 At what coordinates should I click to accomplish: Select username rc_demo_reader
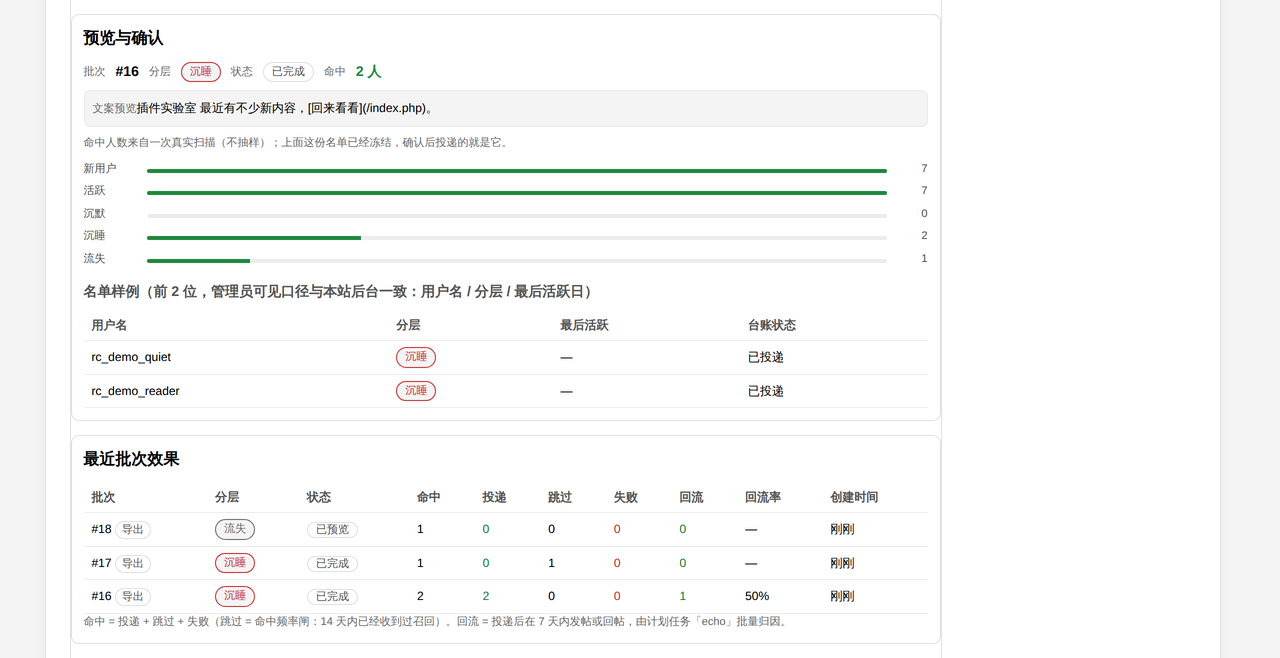pos(135,391)
